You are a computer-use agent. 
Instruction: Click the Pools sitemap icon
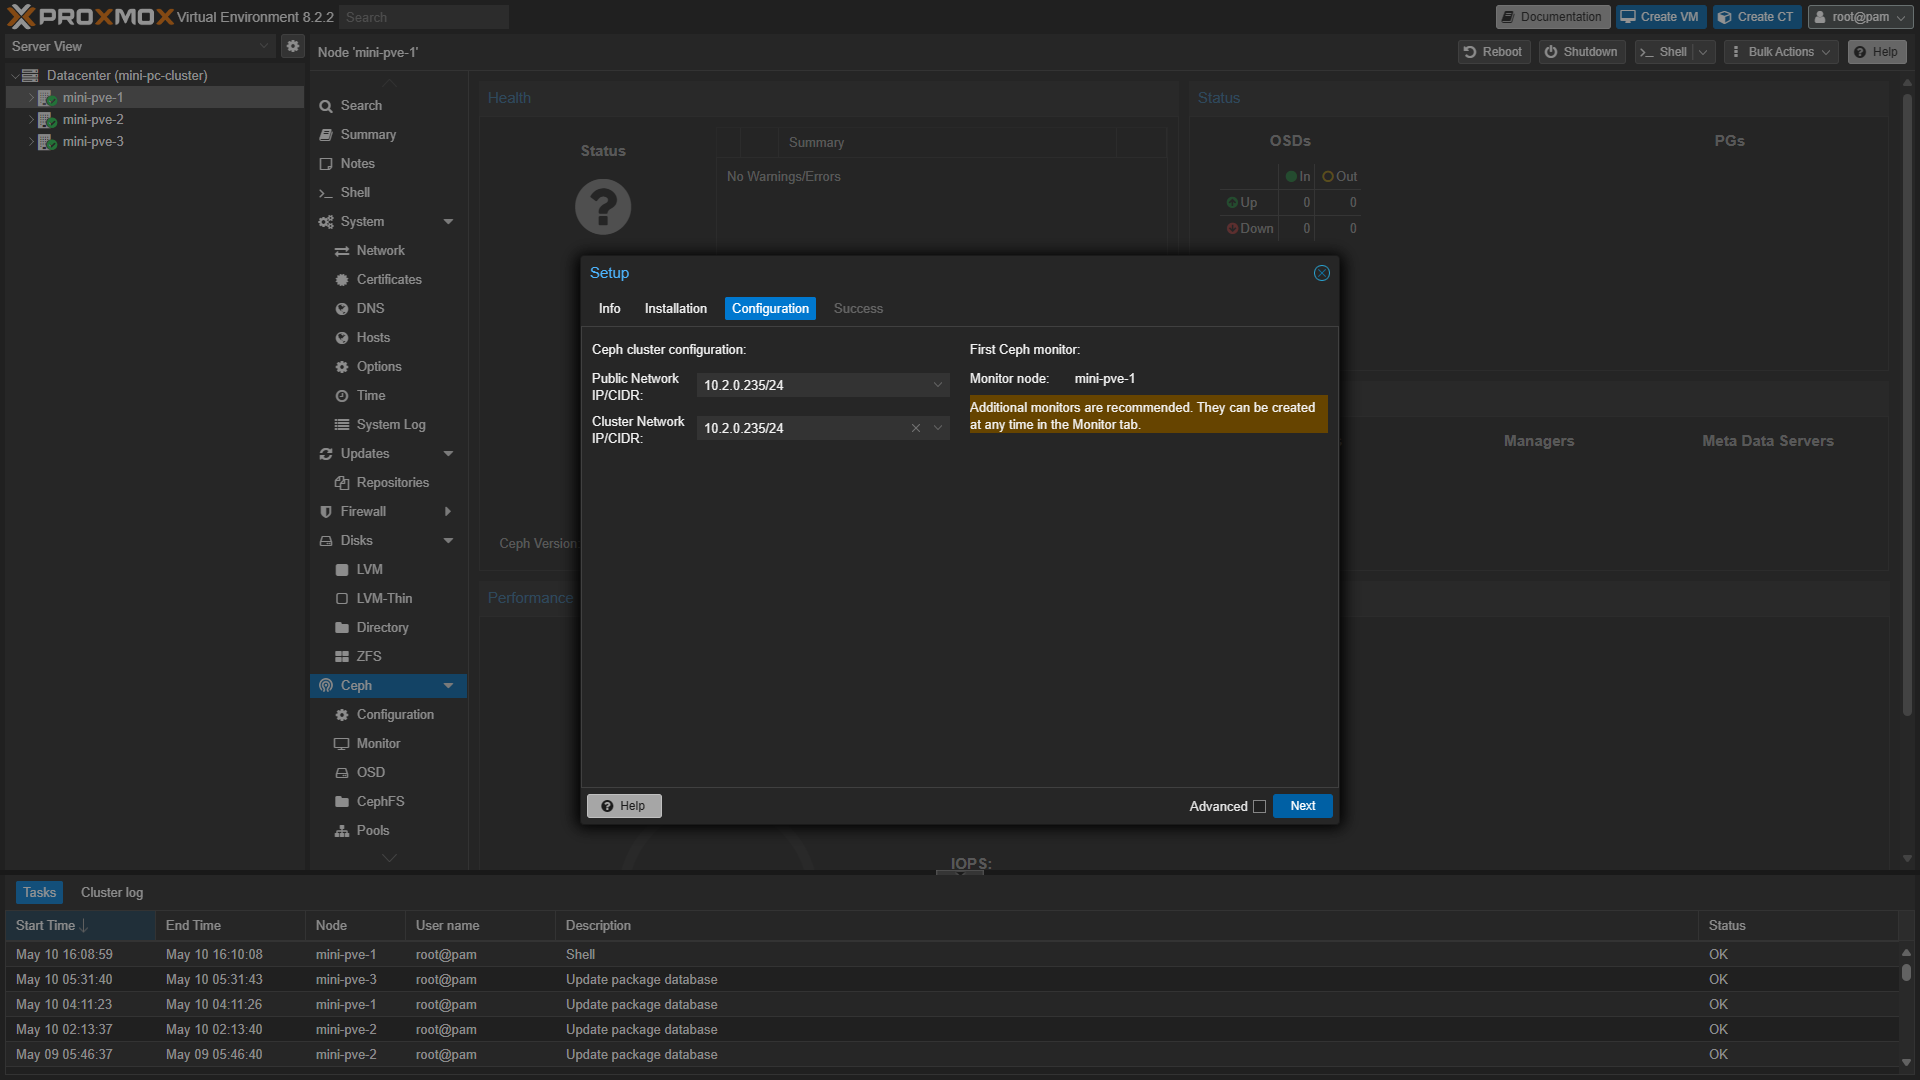[x=342, y=831]
